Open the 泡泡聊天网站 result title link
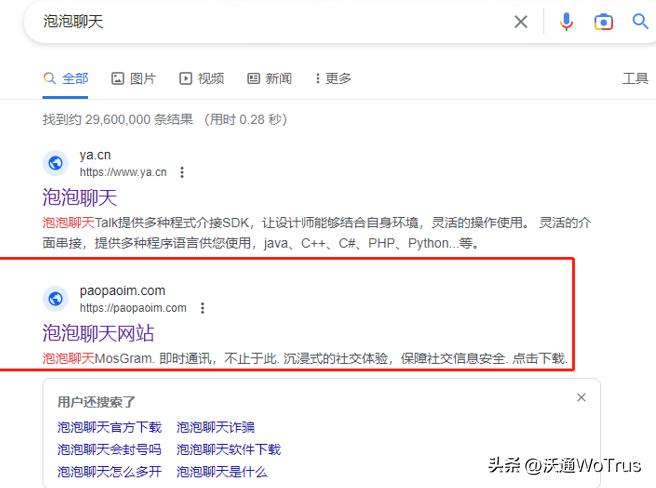The width and height of the screenshot is (656, 488). click(98, 333)
